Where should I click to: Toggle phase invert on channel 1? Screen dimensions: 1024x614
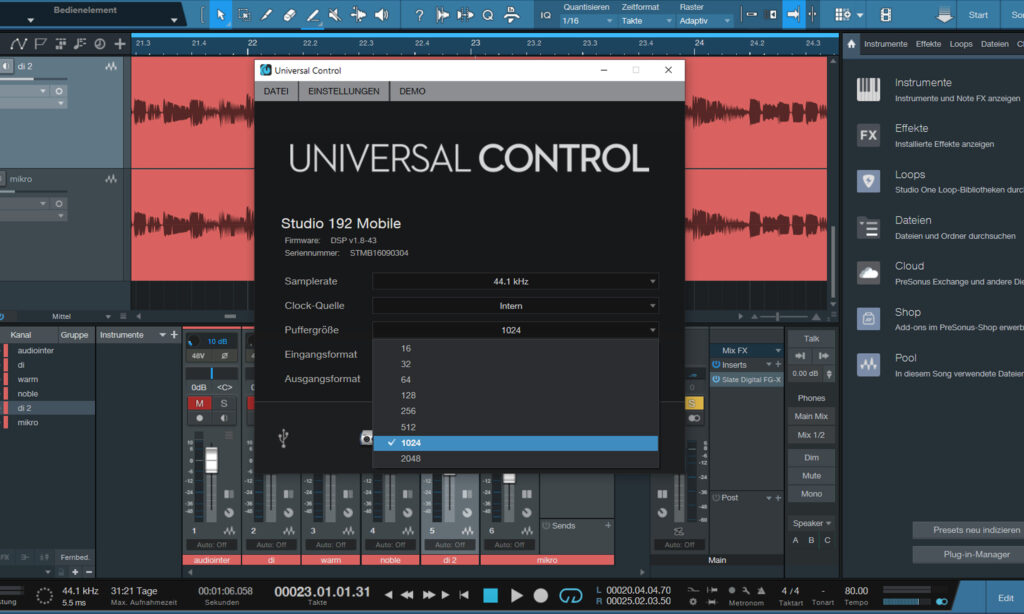point(225,356)
